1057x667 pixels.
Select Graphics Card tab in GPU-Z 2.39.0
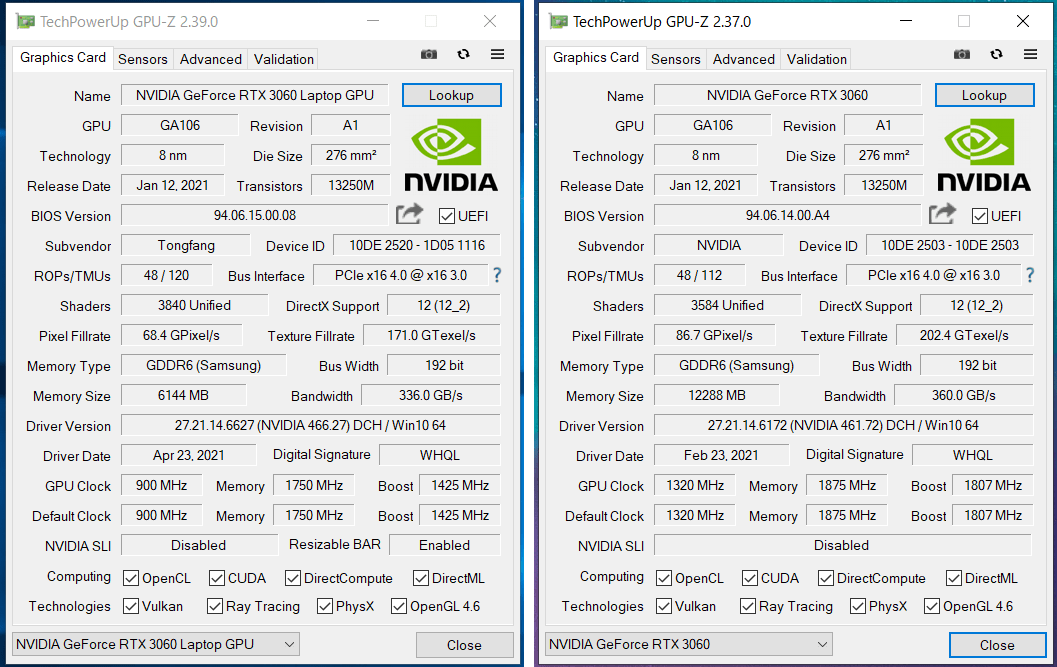point(63,58)
